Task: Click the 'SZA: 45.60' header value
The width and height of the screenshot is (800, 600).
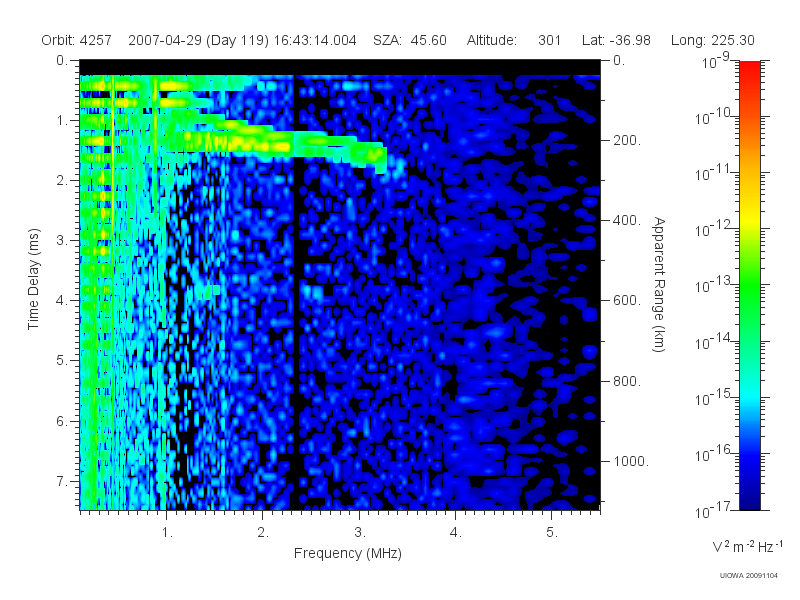Action: tap(410, 40)
